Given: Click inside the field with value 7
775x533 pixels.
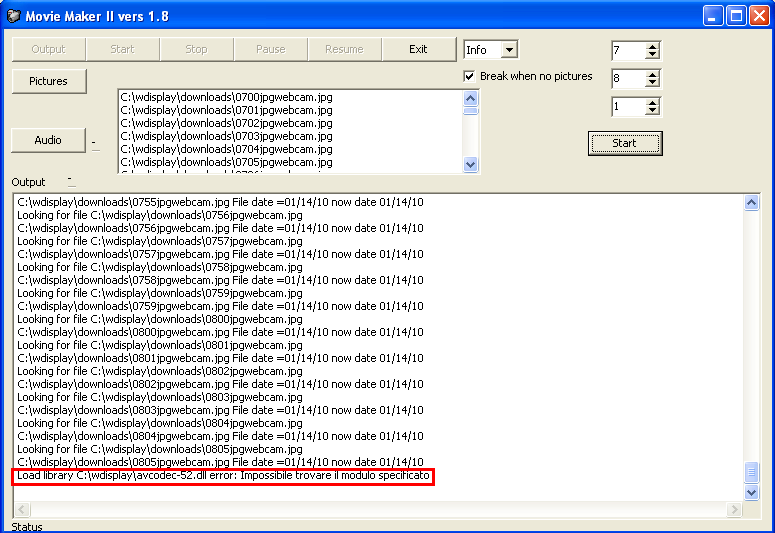Looking at the screenshot, I should (x=628, y=50).
